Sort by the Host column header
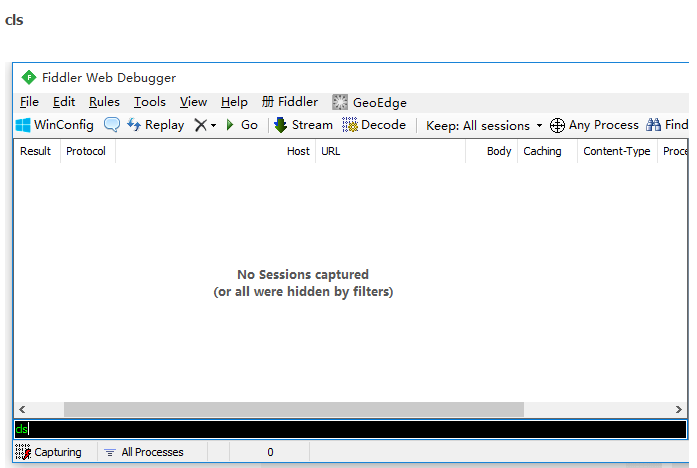697x468 pixels. point(216,152)
